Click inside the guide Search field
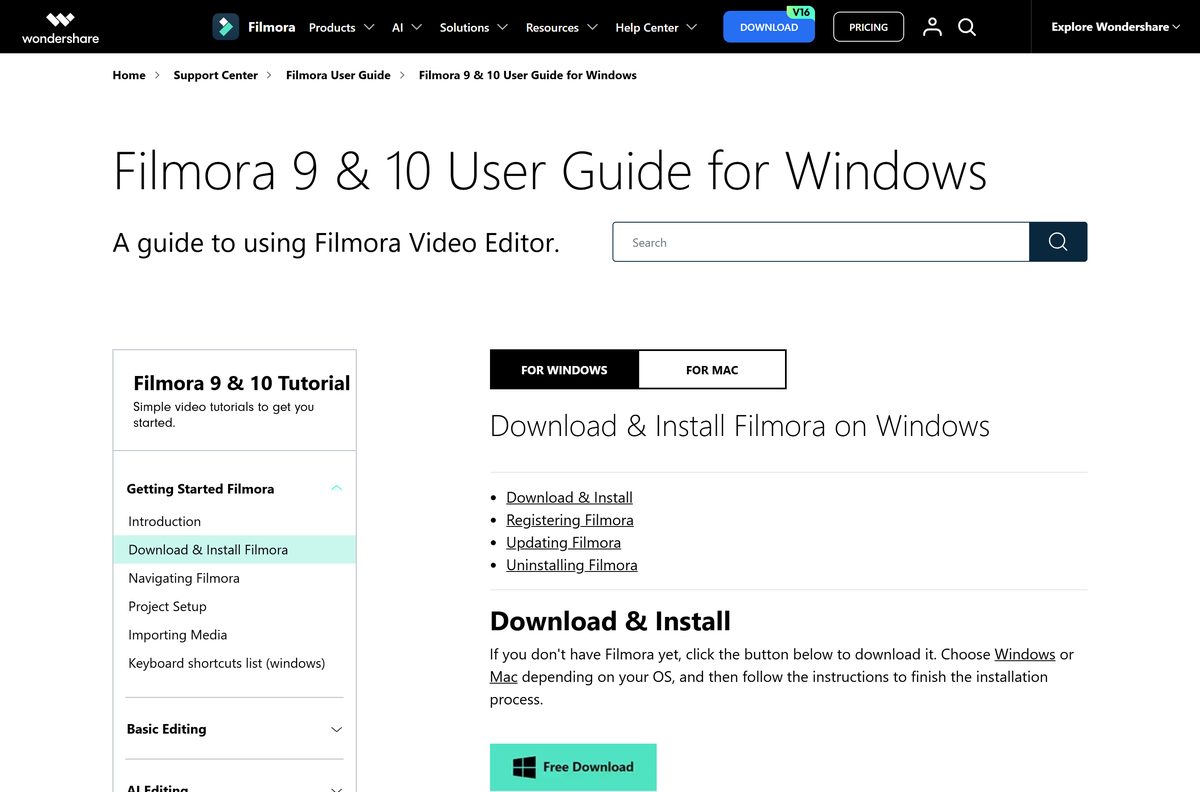 821,242
